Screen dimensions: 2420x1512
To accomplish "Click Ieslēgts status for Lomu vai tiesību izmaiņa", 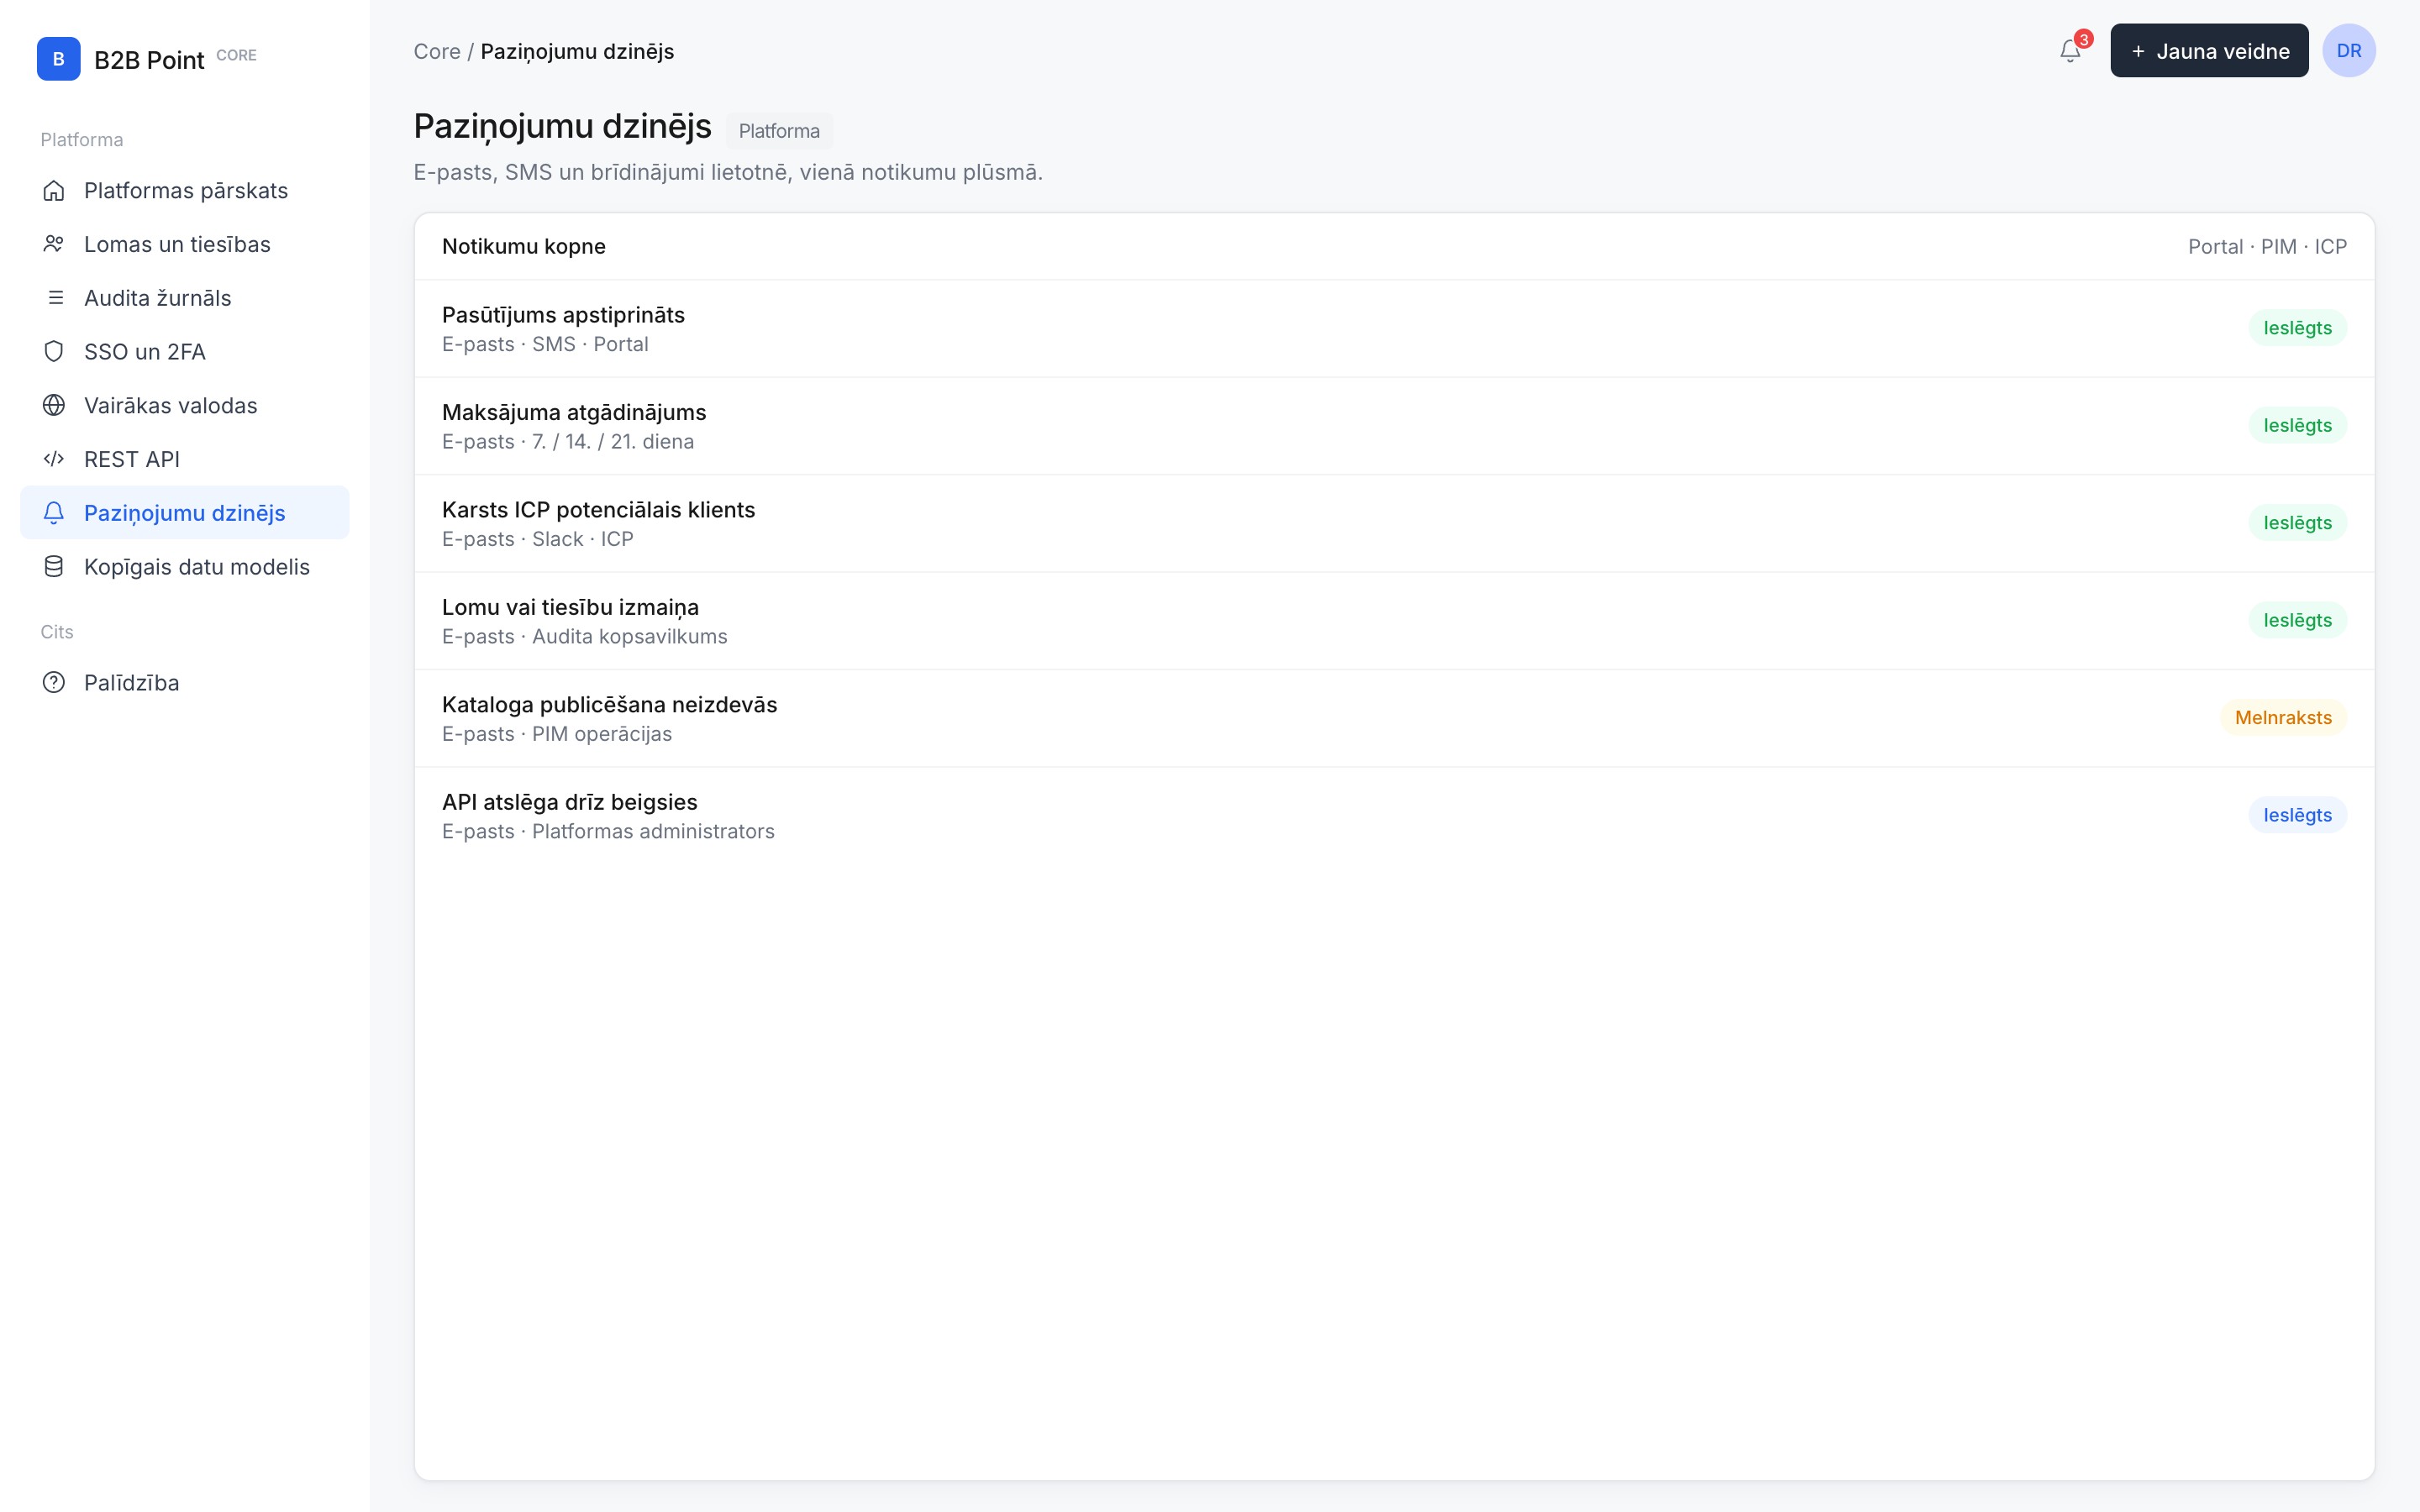I will [x=2297, y=620].
